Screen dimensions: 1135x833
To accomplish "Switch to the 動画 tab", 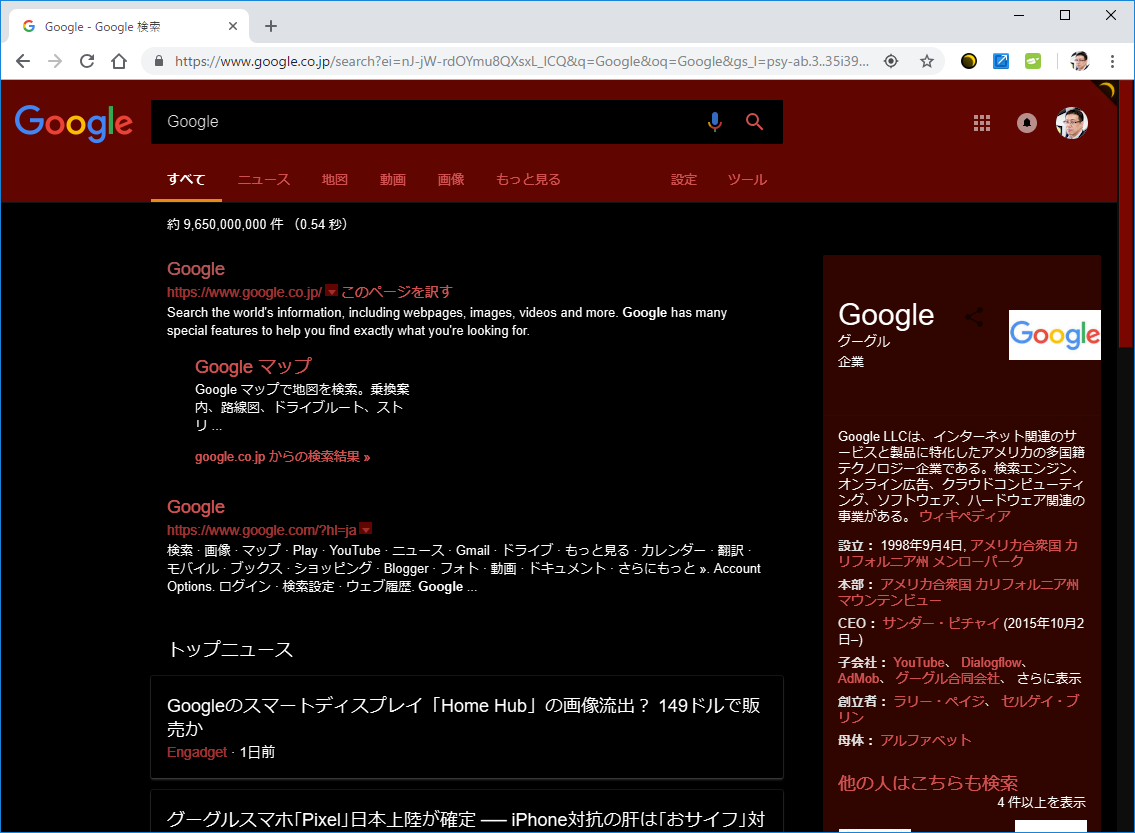I will click(x=392, y=179).
